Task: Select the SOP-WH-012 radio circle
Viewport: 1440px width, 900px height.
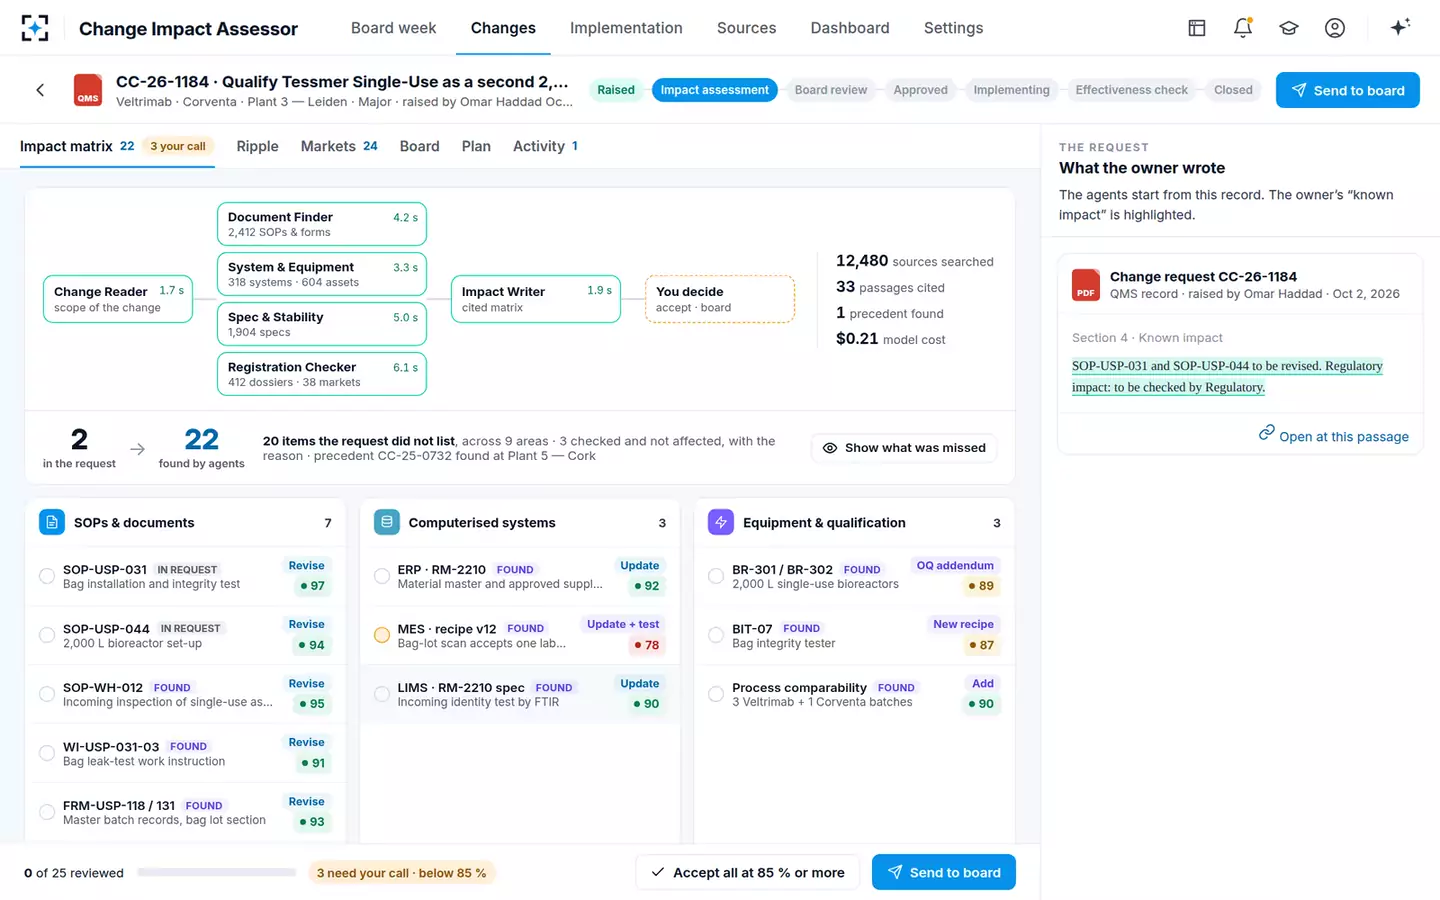Action: 47,694
